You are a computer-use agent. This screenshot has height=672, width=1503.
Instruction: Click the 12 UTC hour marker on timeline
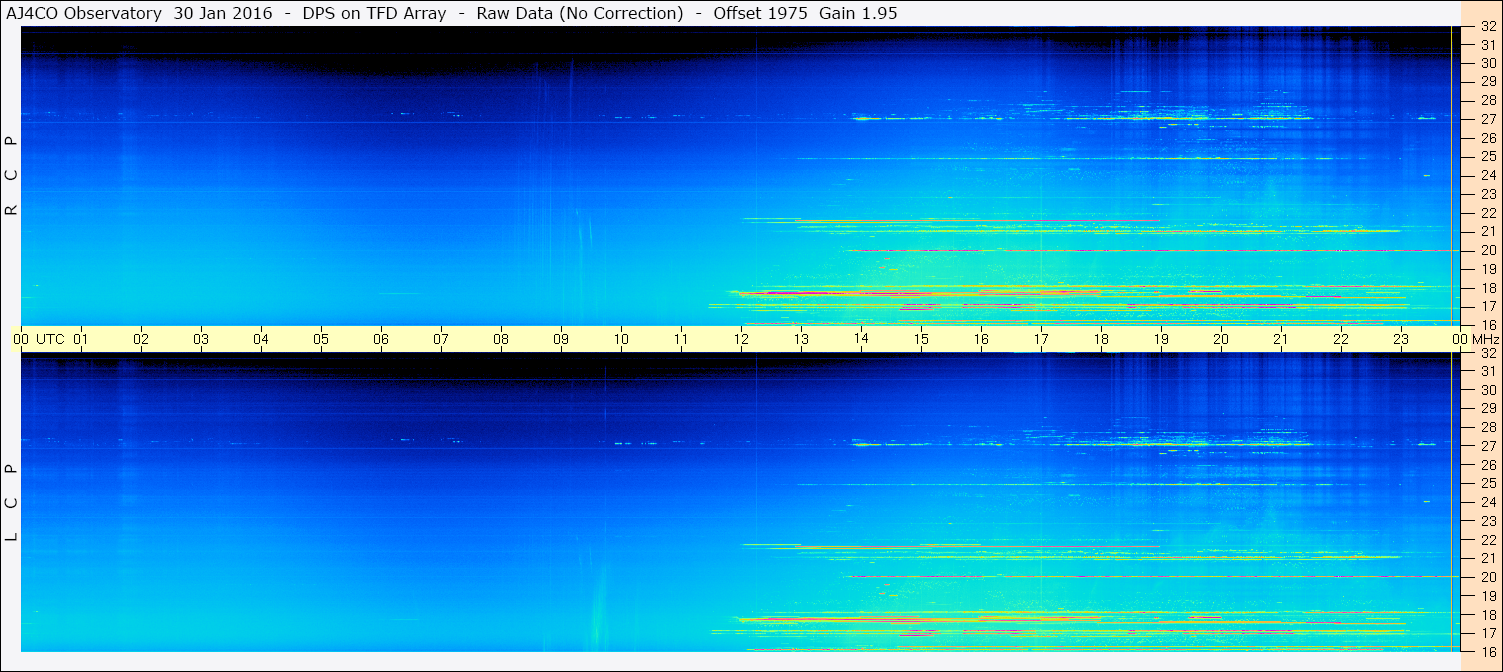click(x=741, y=339)
